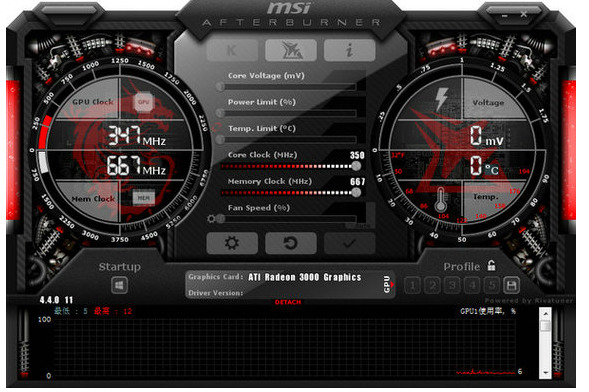Click the graph scrollbar up arrow
This screenshot has height=392, width=589.
[x=545, y=313]
